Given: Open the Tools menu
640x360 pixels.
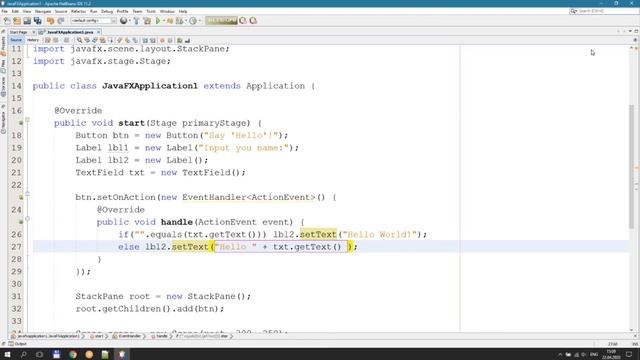Looking at the screenshot, I should click(x=151, y=11).
